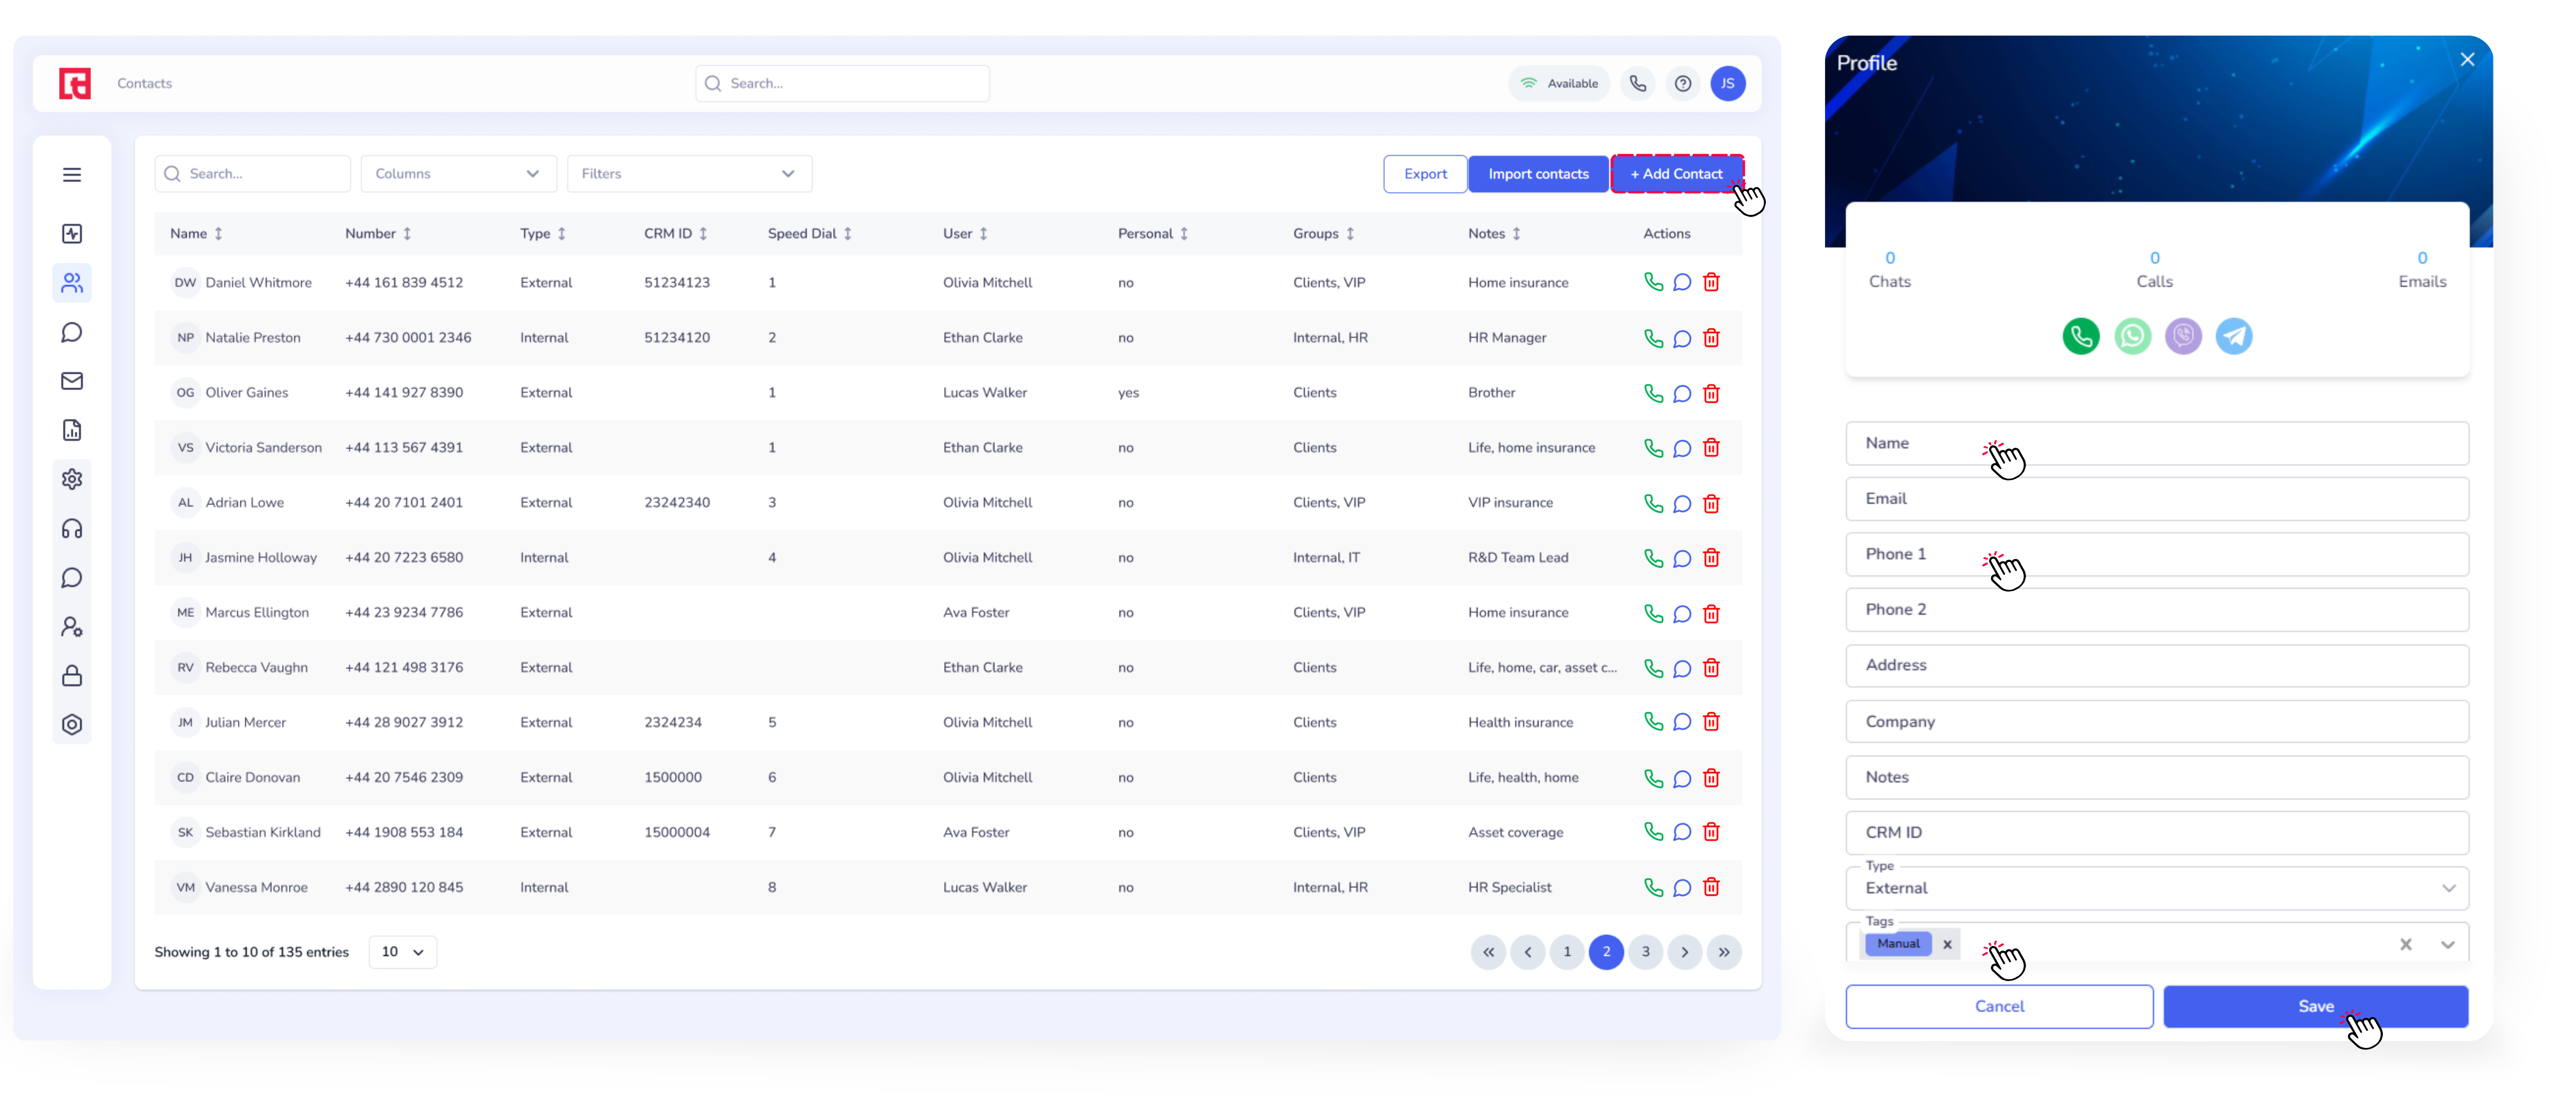Save the new contact profile
The width and height of the screenshot is (2576, 1104).
2315,1006
